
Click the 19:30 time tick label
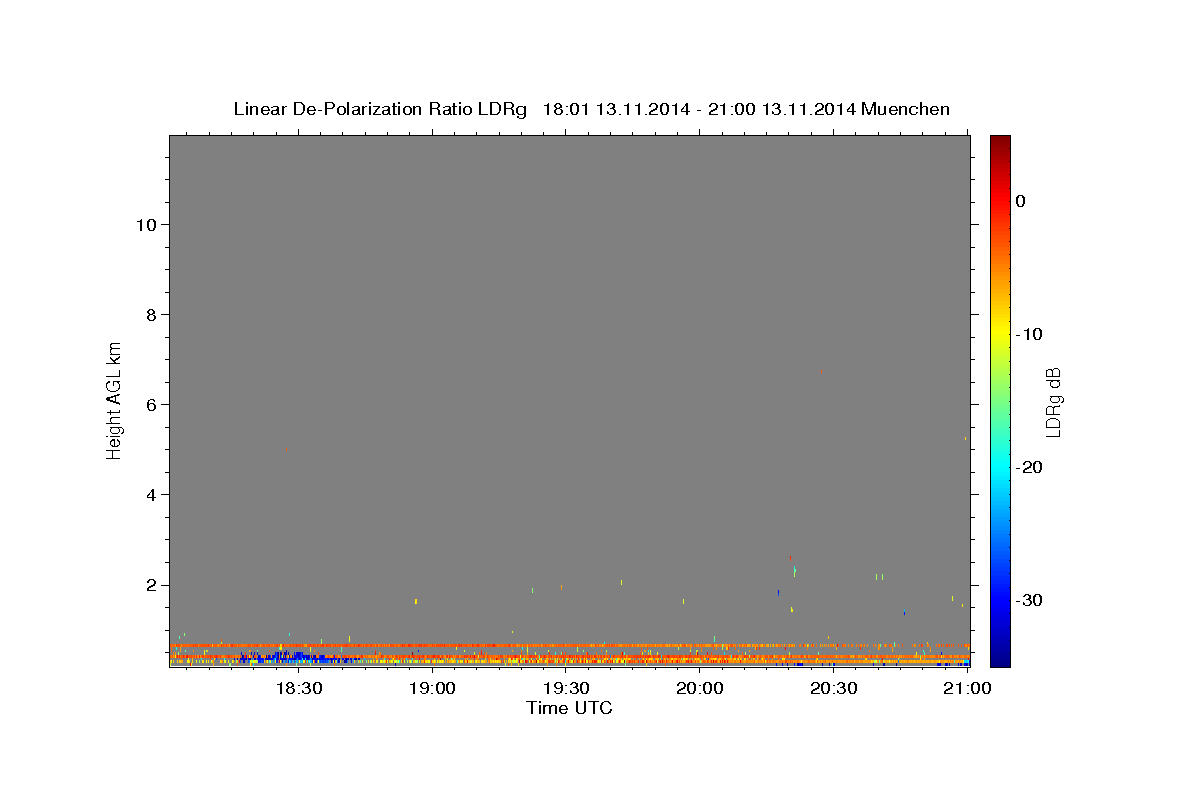pyautogui.click(x=566, y=689)
